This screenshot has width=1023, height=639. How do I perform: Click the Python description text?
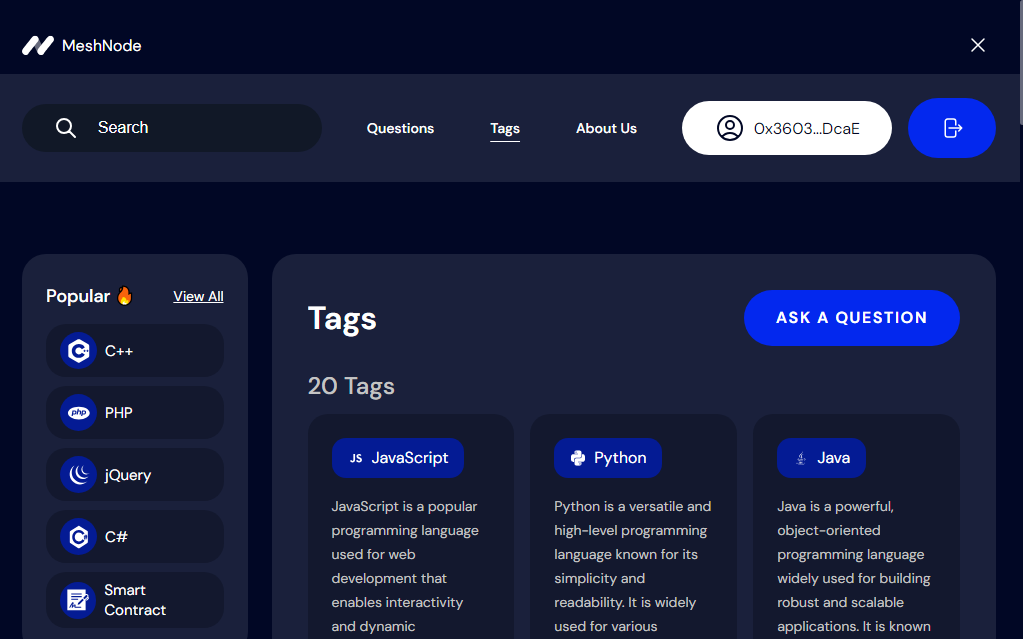[632, 567]
